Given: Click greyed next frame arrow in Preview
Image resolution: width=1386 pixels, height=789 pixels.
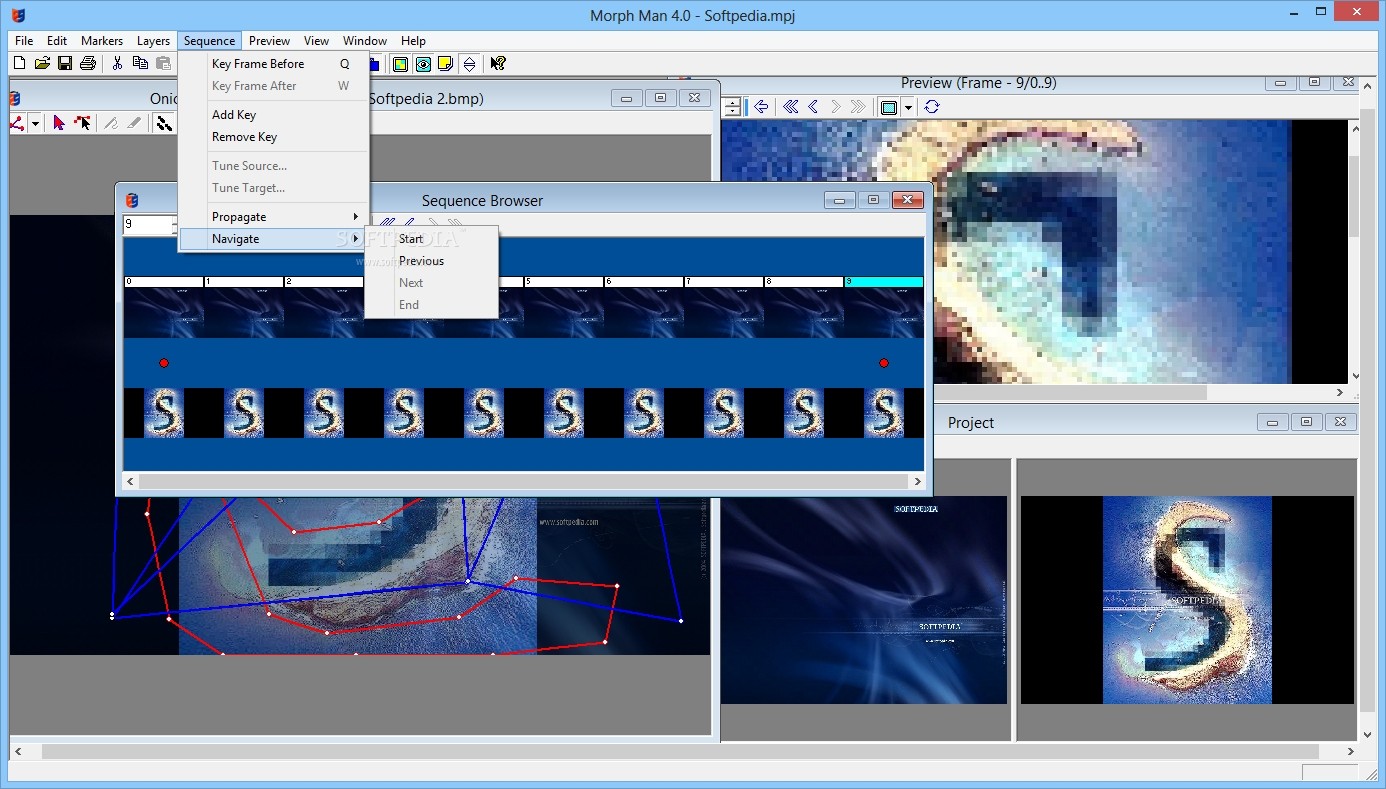Looking at the screenshot, I should tap(836, 107).
